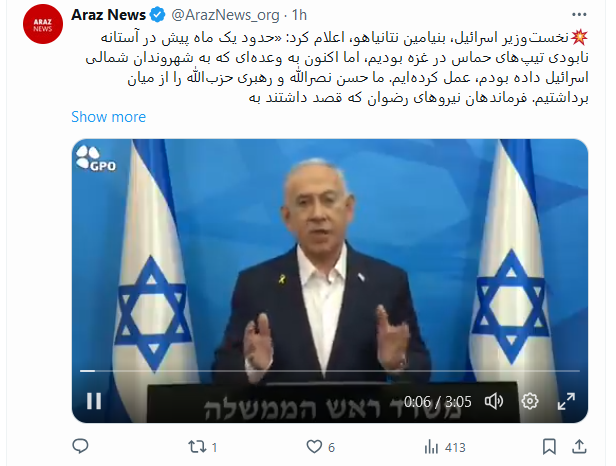Open the Araz News profile avatar

click(x=43, y=24)
